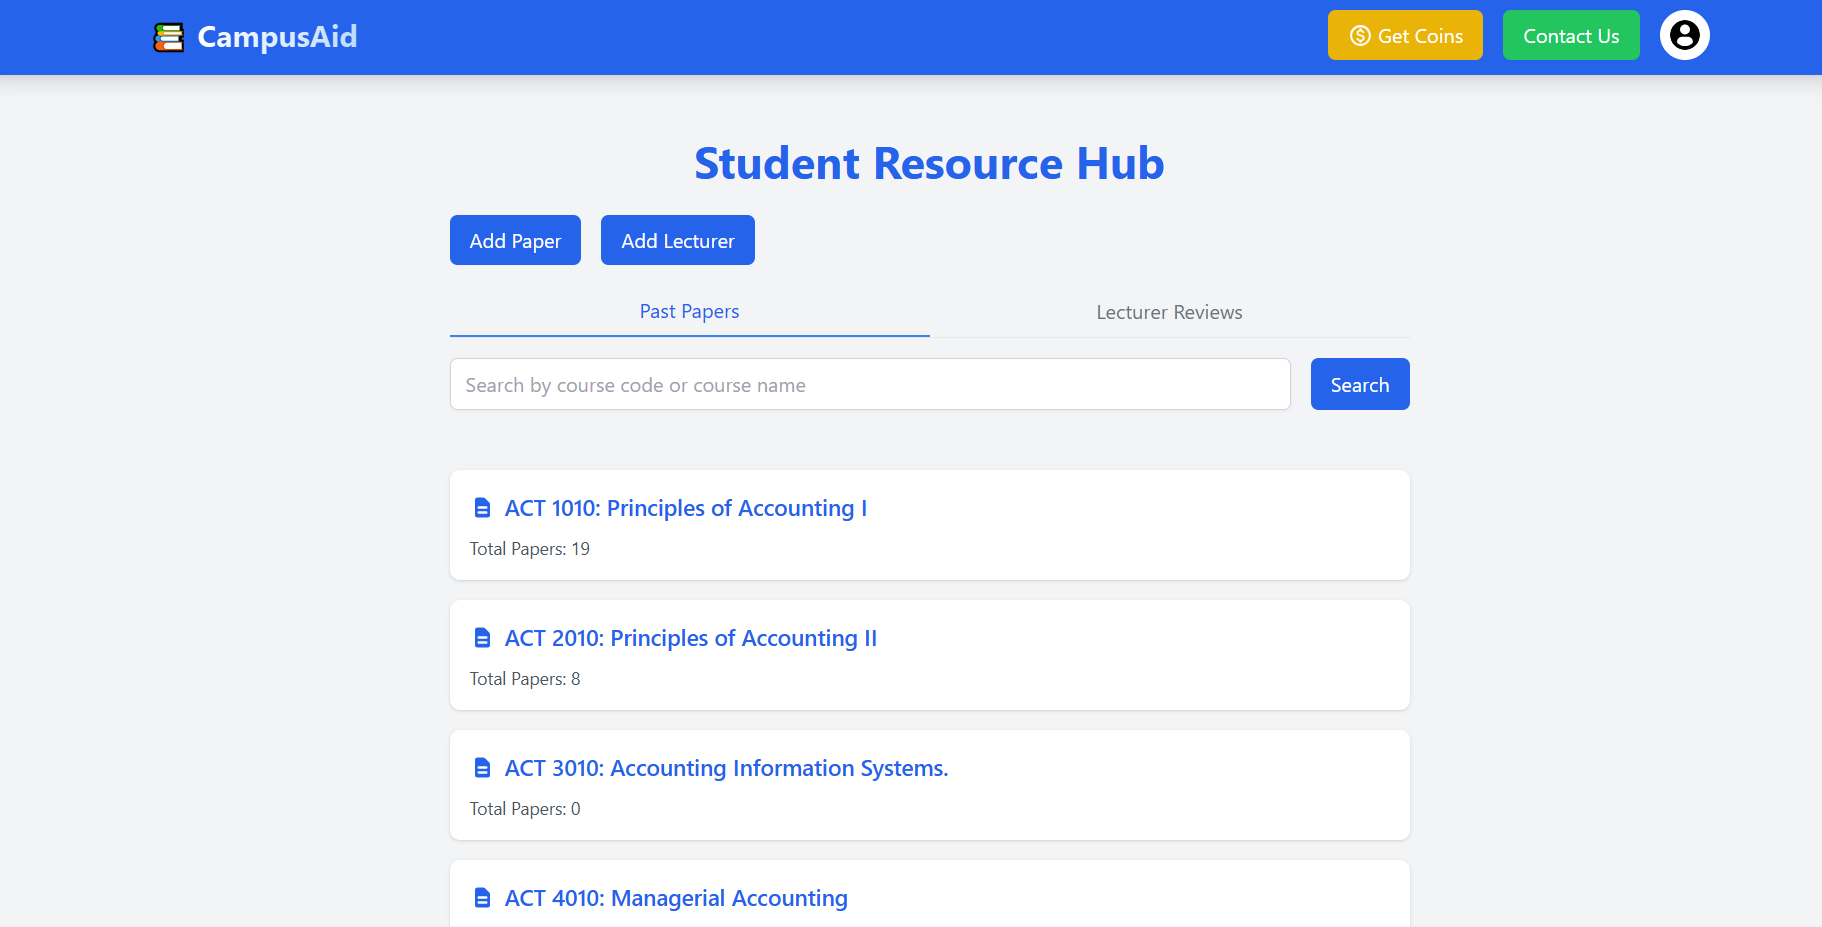
Task: Open the Contact Us page
Action: click(x=1571, y=35)
